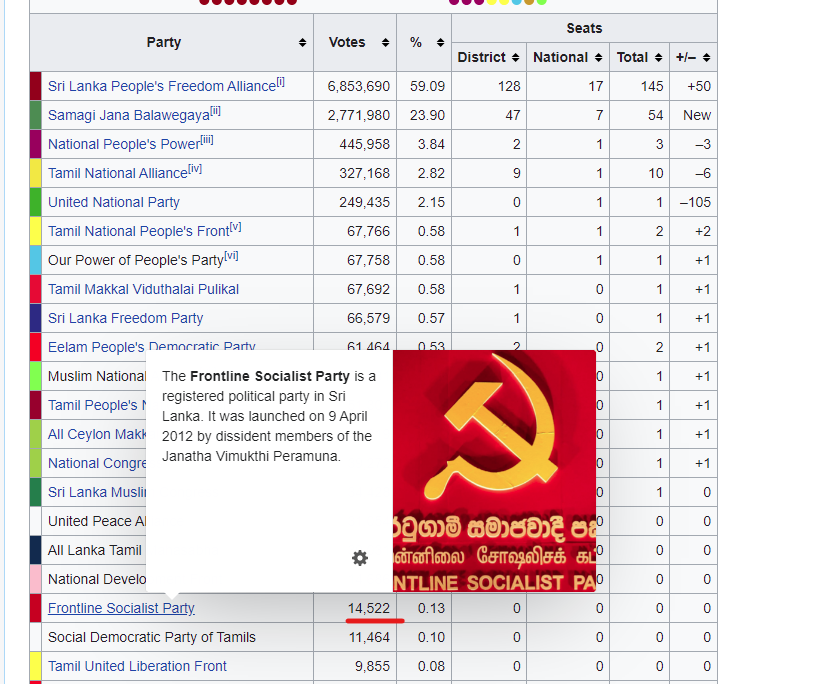Viewport: 821px width, 684px height.
Task: Open Frontline Socialist Party link
Action: (x=121, y=608)
